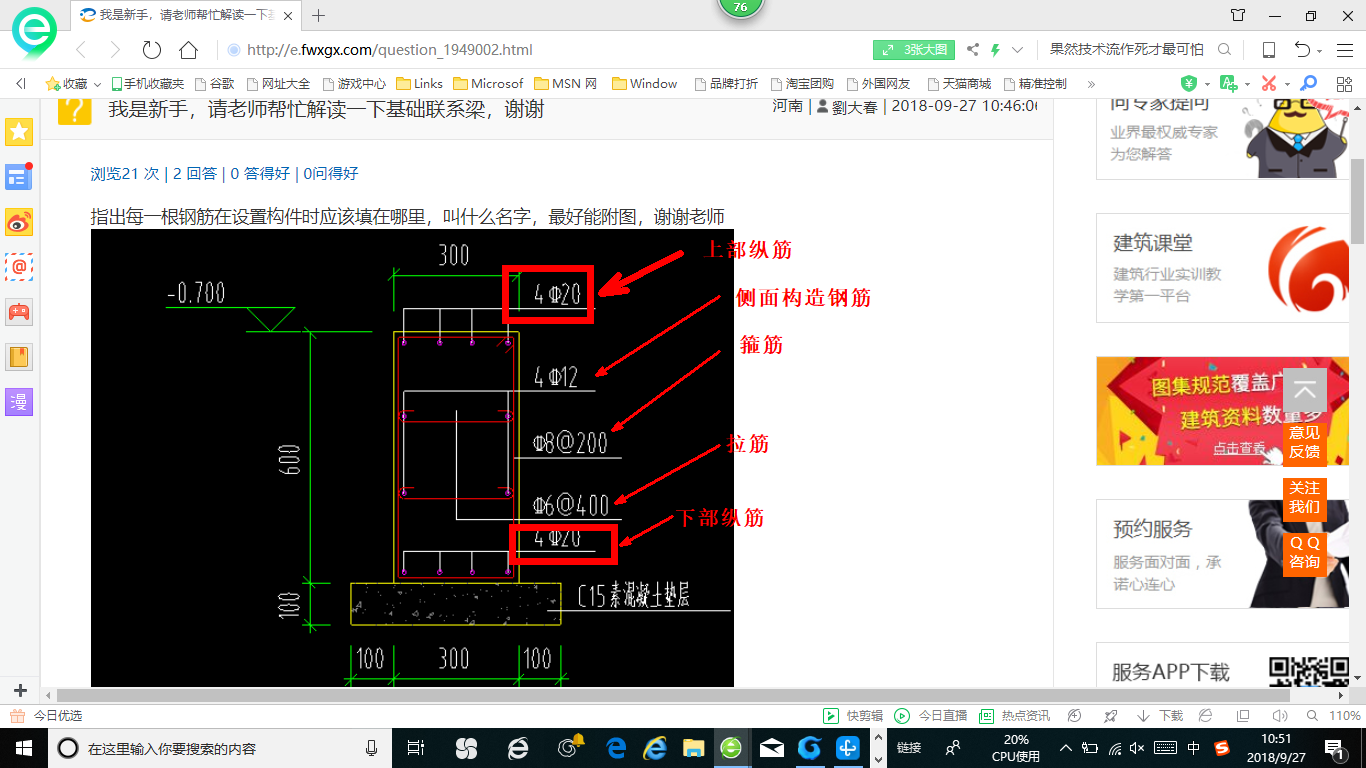Click the 3张大图 green button
Image resolution: width=1366 pixels, height=768 pixels.
point(914,50)
